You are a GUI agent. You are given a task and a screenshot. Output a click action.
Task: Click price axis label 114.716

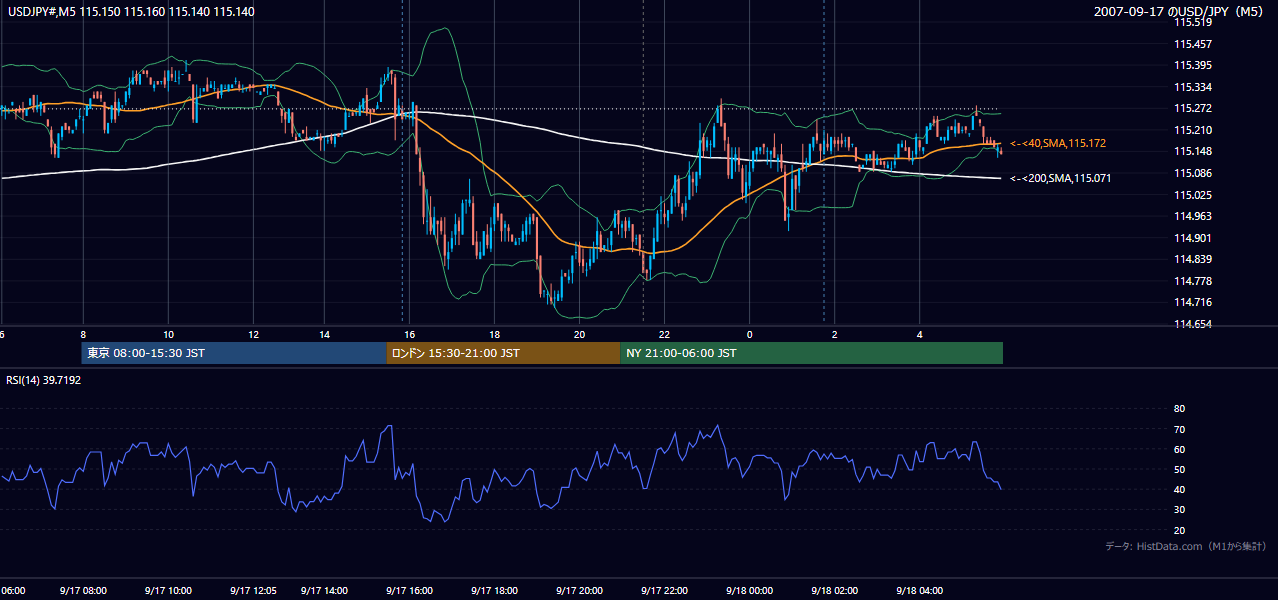point(1192,302)
